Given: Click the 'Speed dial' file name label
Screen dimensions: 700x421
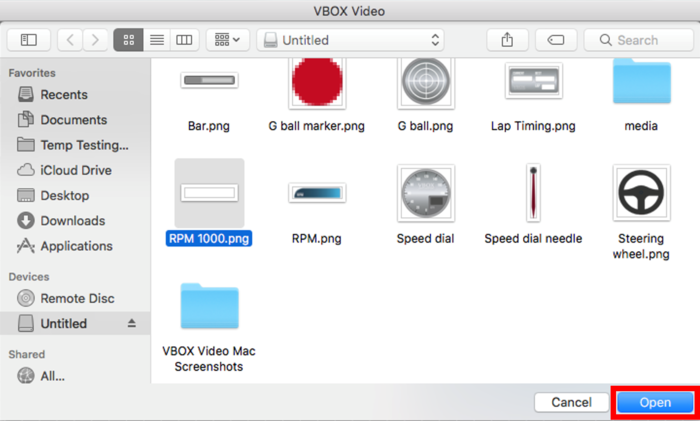Looking at the screenshot, I should pos(425,238).
